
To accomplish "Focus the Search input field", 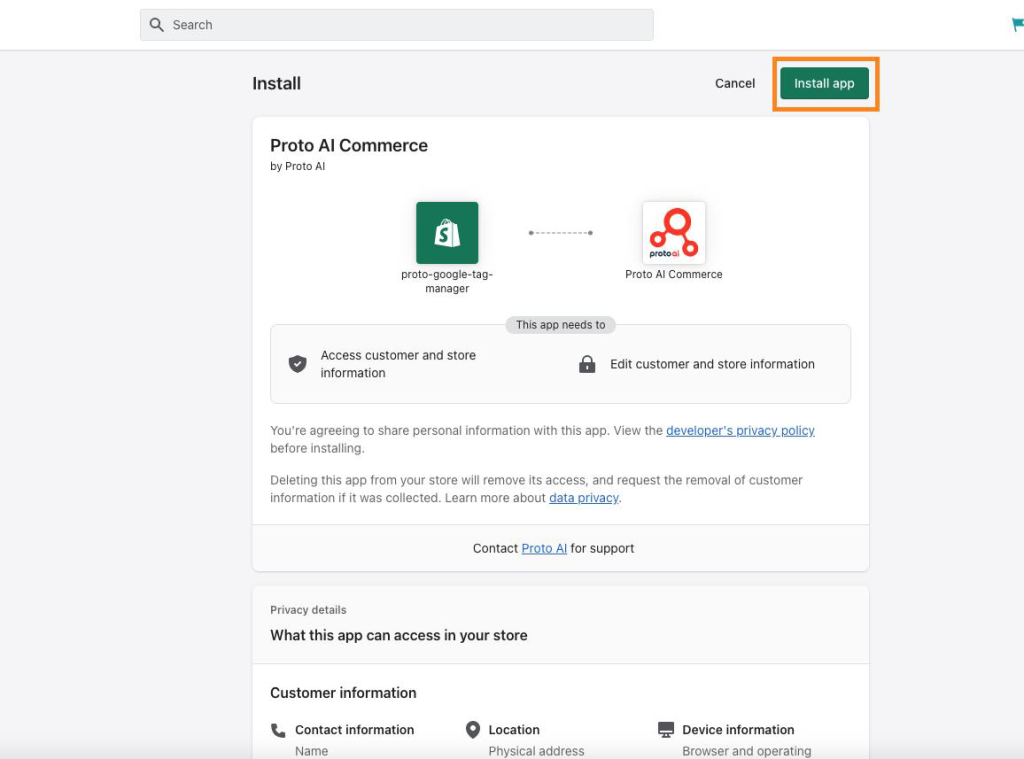I will pyautogui.click(x=396, y=25).
